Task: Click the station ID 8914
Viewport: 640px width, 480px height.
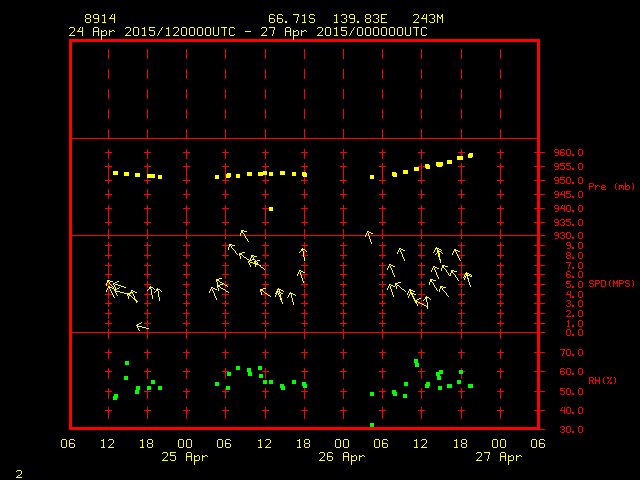Action: 100,19
